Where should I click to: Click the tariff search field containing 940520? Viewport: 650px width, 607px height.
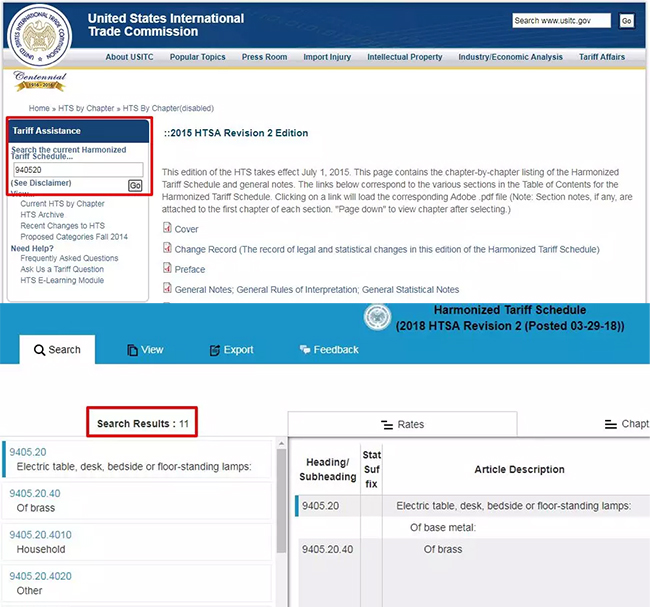(78, 170)
